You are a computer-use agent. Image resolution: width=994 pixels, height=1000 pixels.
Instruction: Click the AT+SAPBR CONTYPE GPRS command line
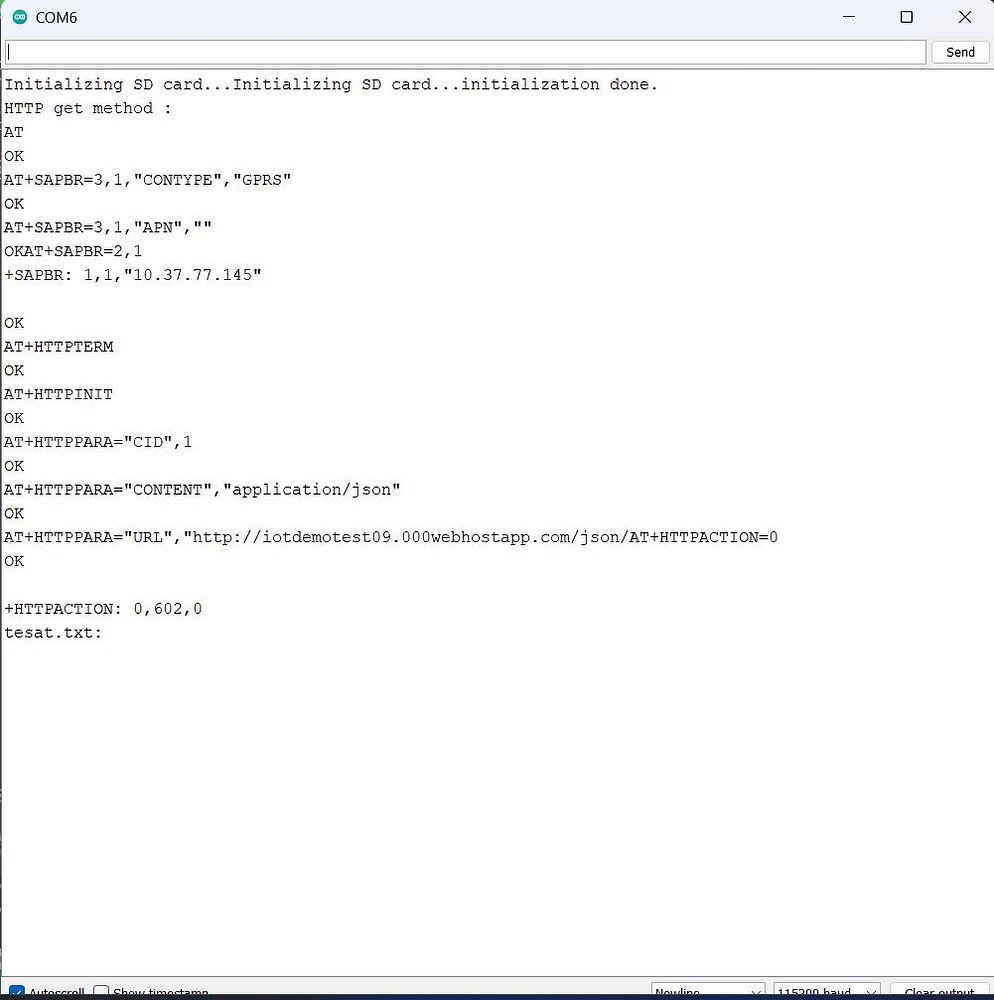(148, 179)
